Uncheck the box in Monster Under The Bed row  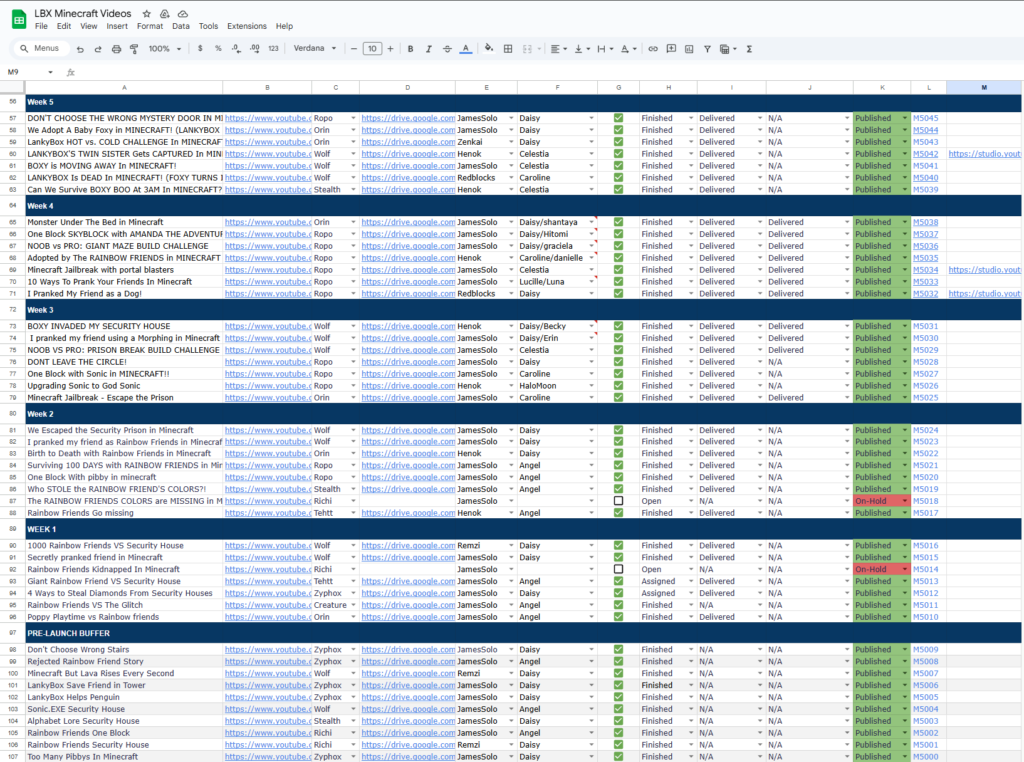click(x=618, y=222)
